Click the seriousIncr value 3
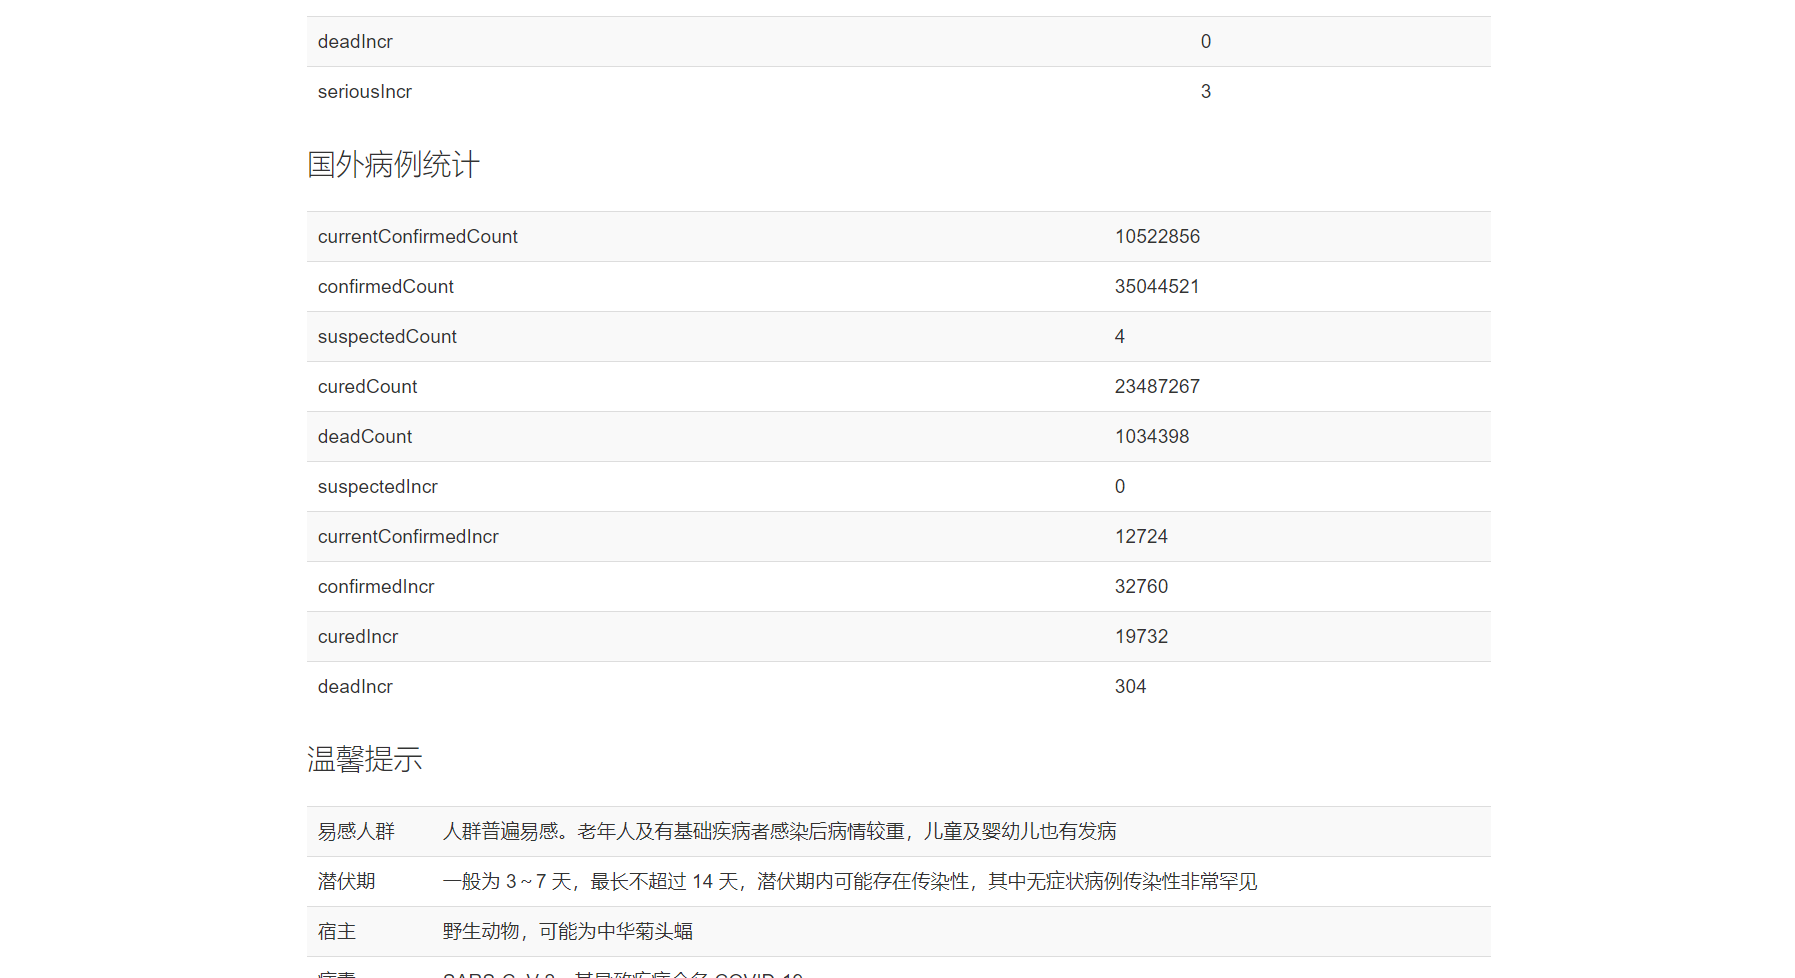Image resolution: width=1795 pixels, height=978 pixels. 1206,92
